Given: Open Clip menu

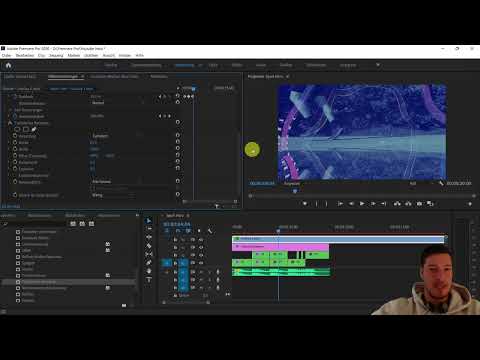Looking at the screenshot, I should click(x=41, y=55).
